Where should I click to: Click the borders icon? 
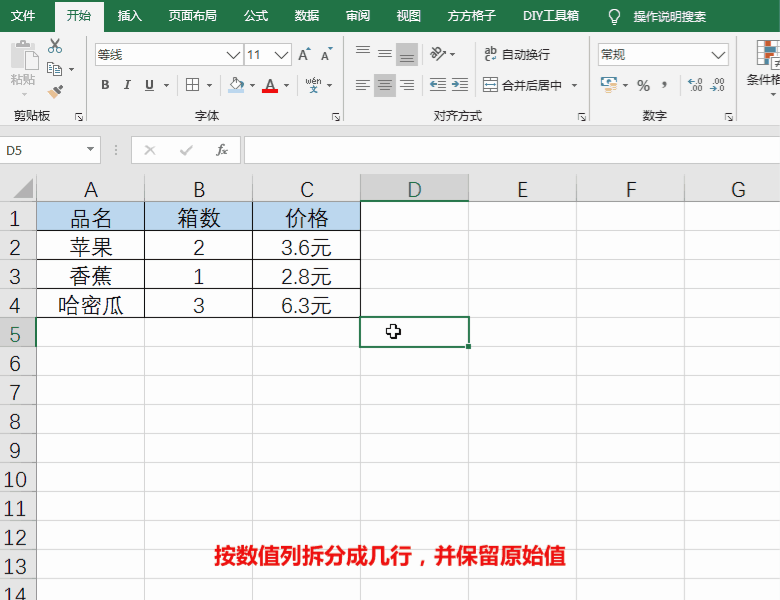193,86
